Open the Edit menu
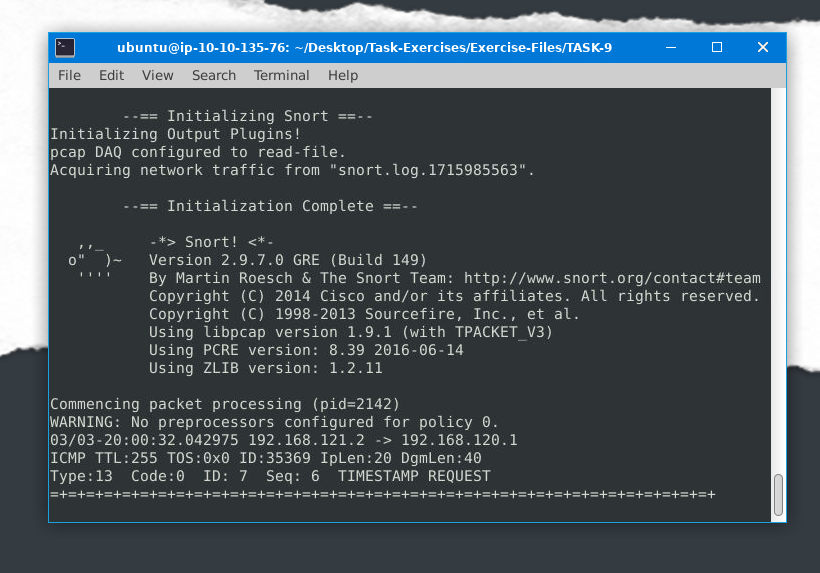820x573 pixels. tap(111, 75)
